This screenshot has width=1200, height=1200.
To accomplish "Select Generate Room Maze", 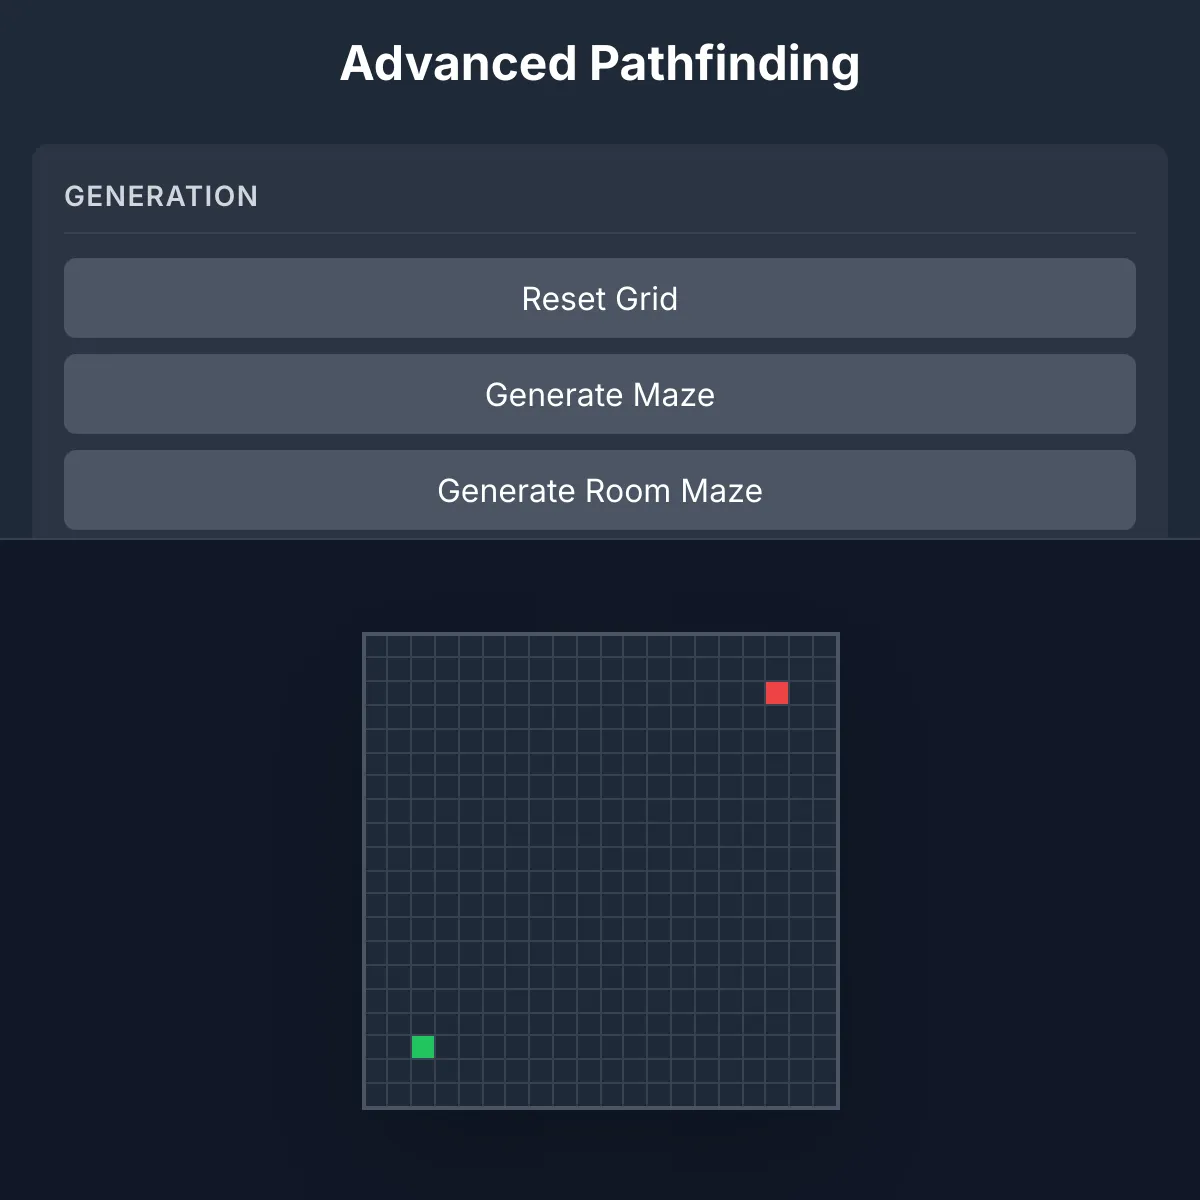I will [600, 490].
